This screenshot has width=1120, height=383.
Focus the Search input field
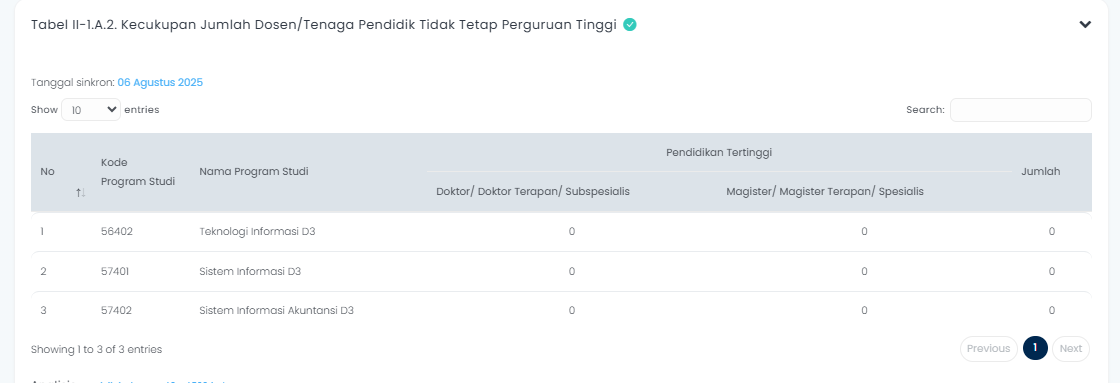1021,109
